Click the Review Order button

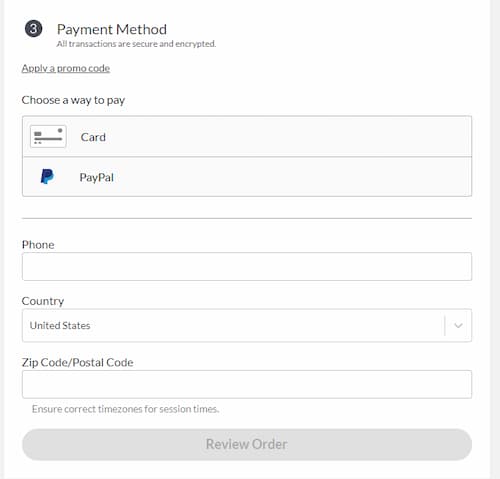tap(247, 444)
